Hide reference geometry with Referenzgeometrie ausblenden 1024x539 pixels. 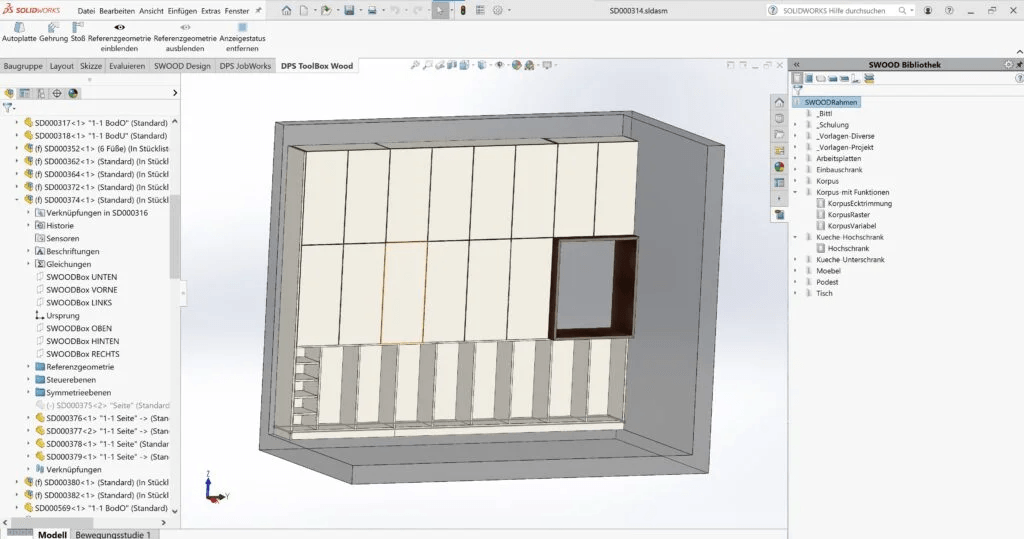click(185, 27)
